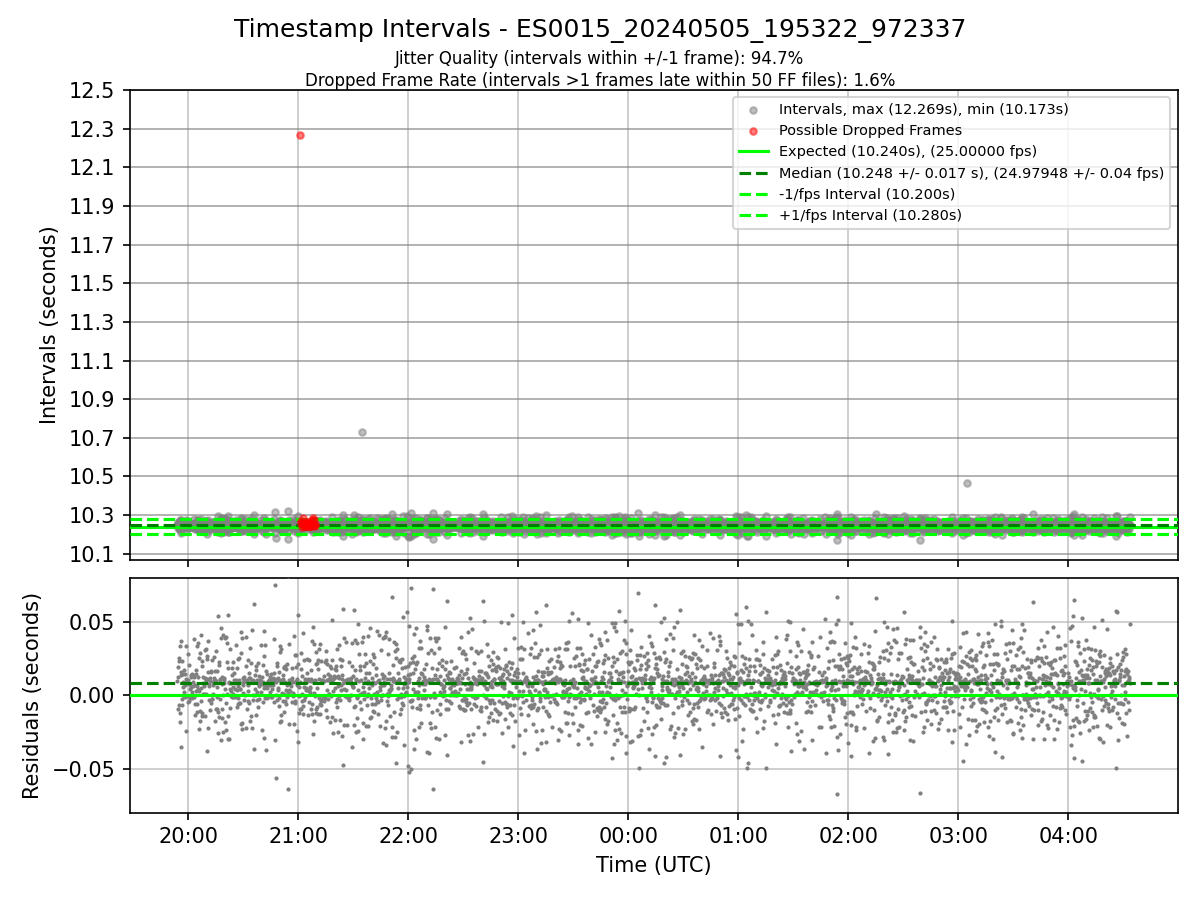Image resolution: width=1200 pixels, height=900 pixels.
Task: Click the '11.9' y-axis tick label
Action: [94, 206]
